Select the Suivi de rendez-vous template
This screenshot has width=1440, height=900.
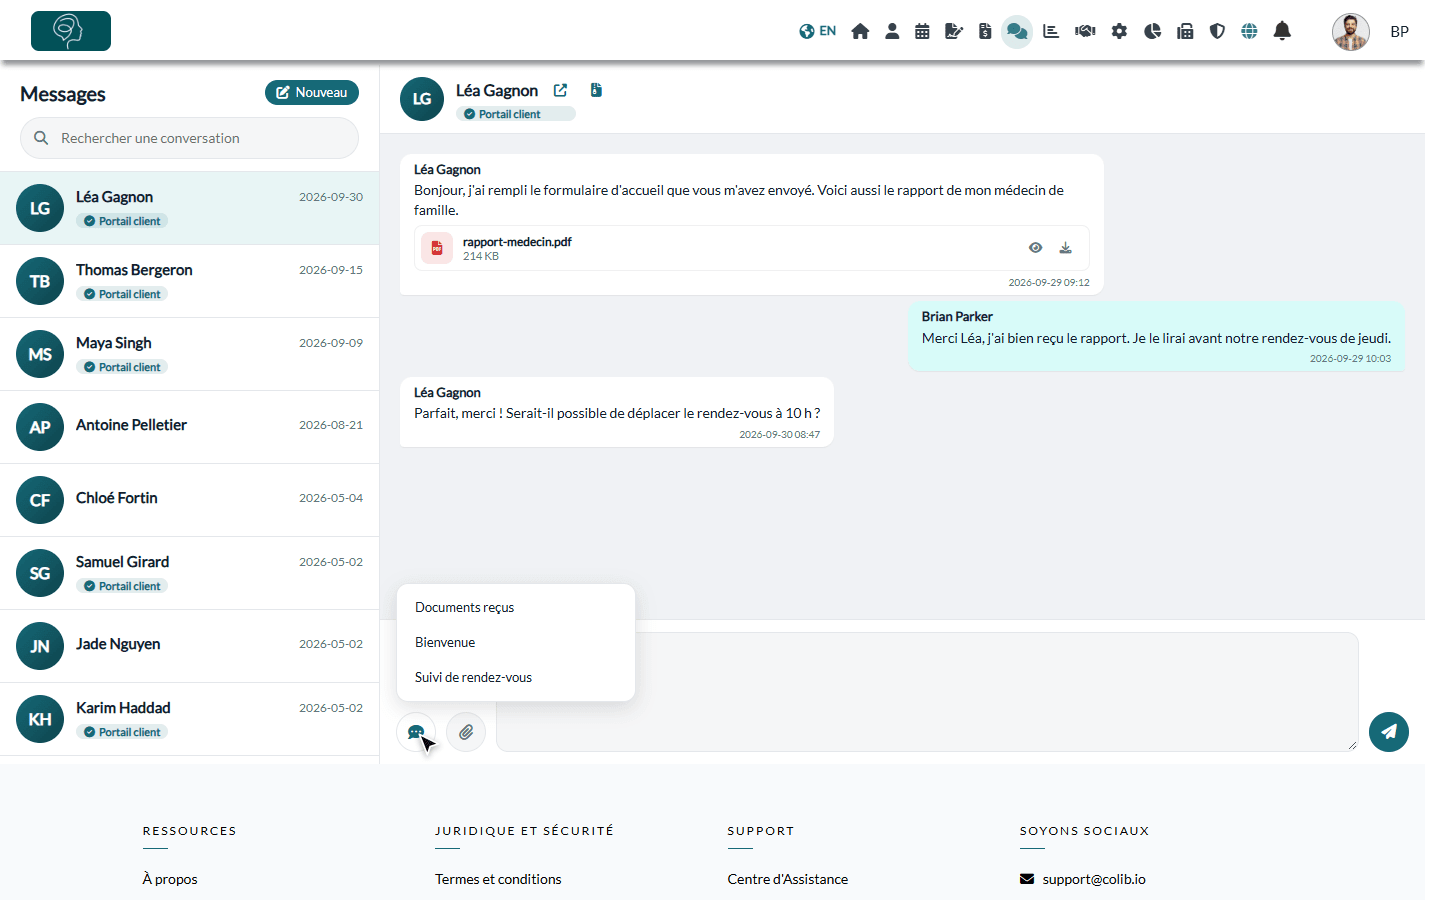pyautogui.click(x=516, y=677)
